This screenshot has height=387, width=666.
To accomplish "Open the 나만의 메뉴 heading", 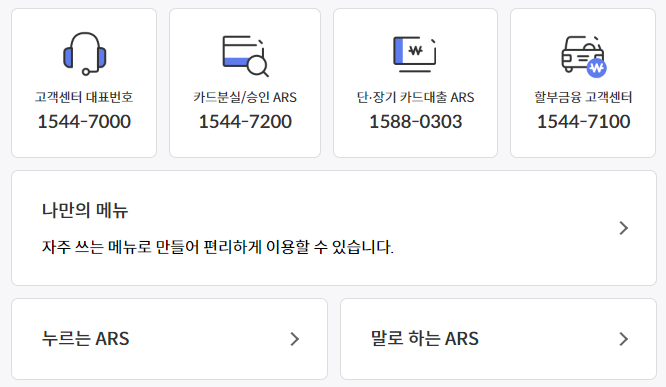I will pyautogui.click(x=85, y=210).
